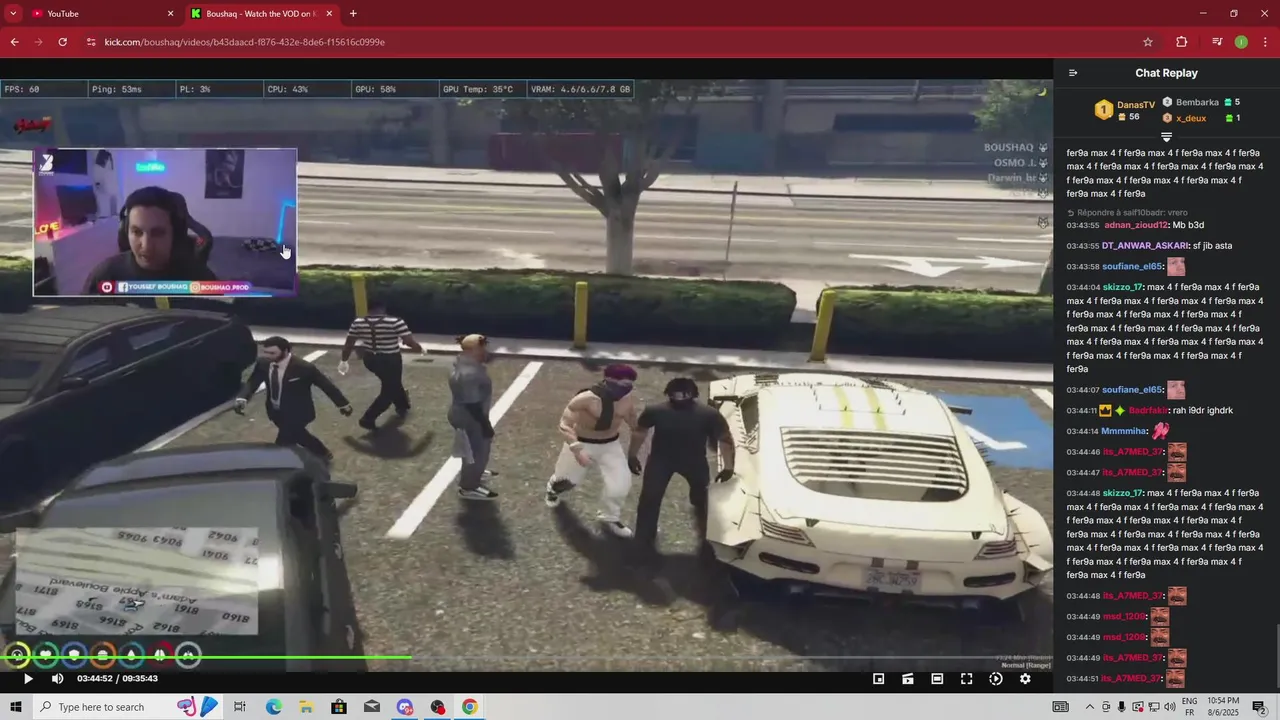The image size is (1280, 720).
Task: Open browser extensions menu
Action: coord(1182,42)
